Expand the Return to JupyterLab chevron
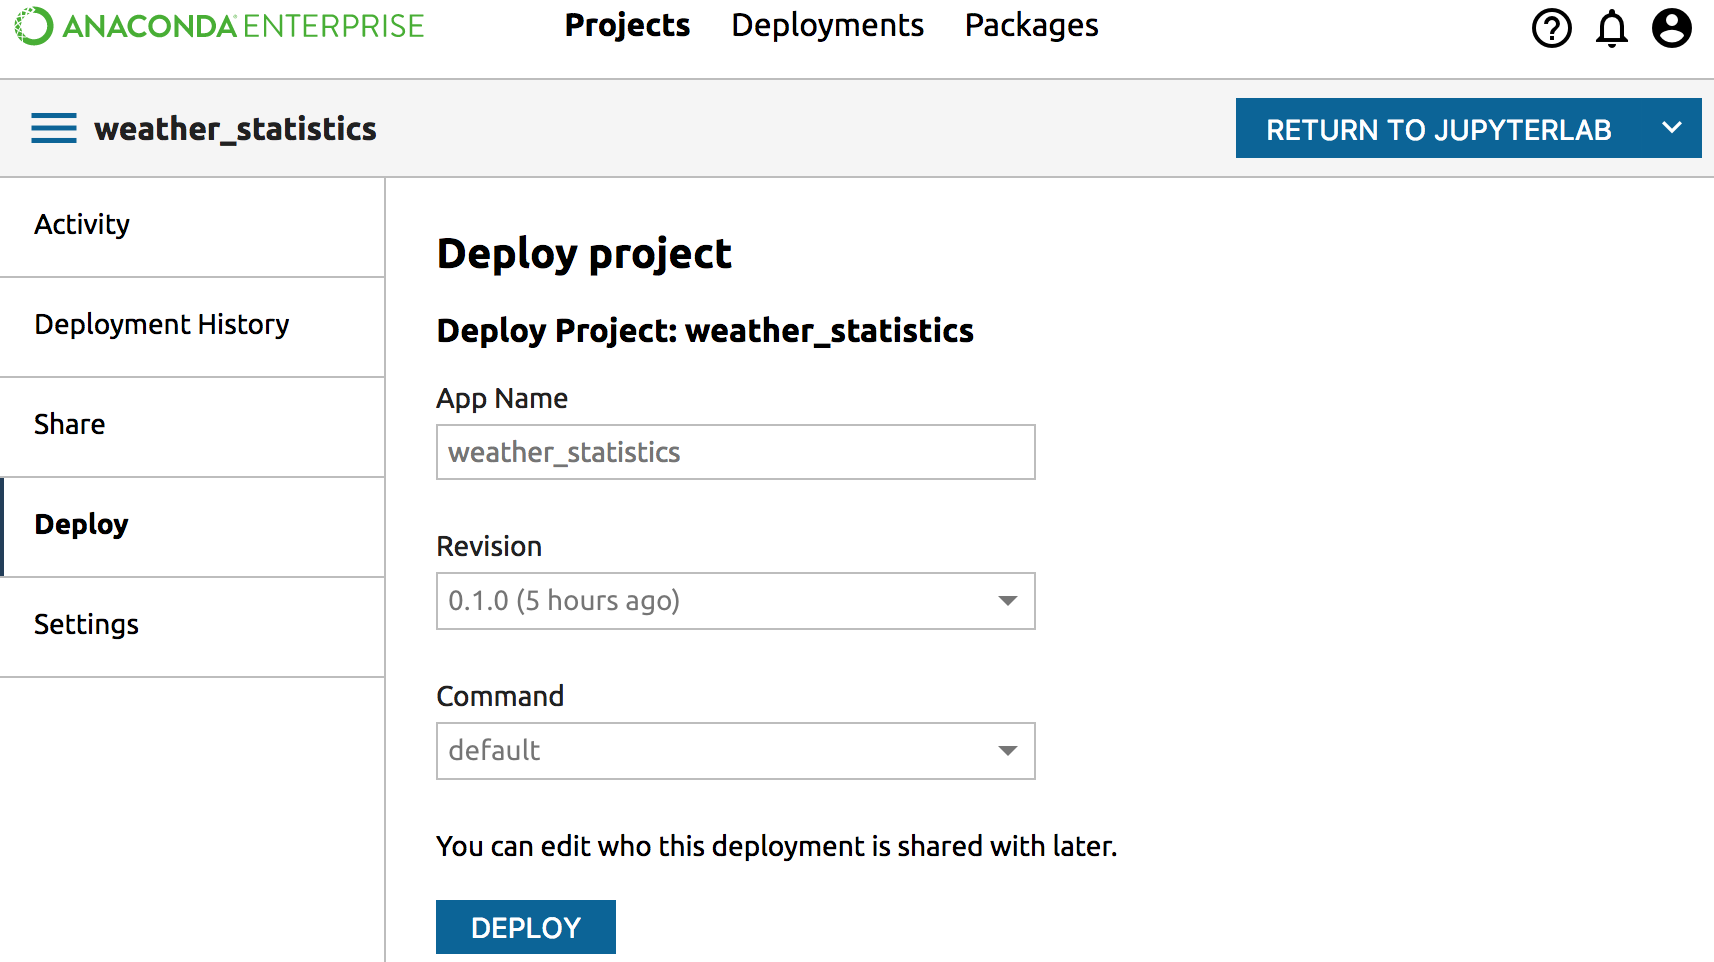Image resolution: width=1714 pixels, height=962 pixels. coord(1671,128)
